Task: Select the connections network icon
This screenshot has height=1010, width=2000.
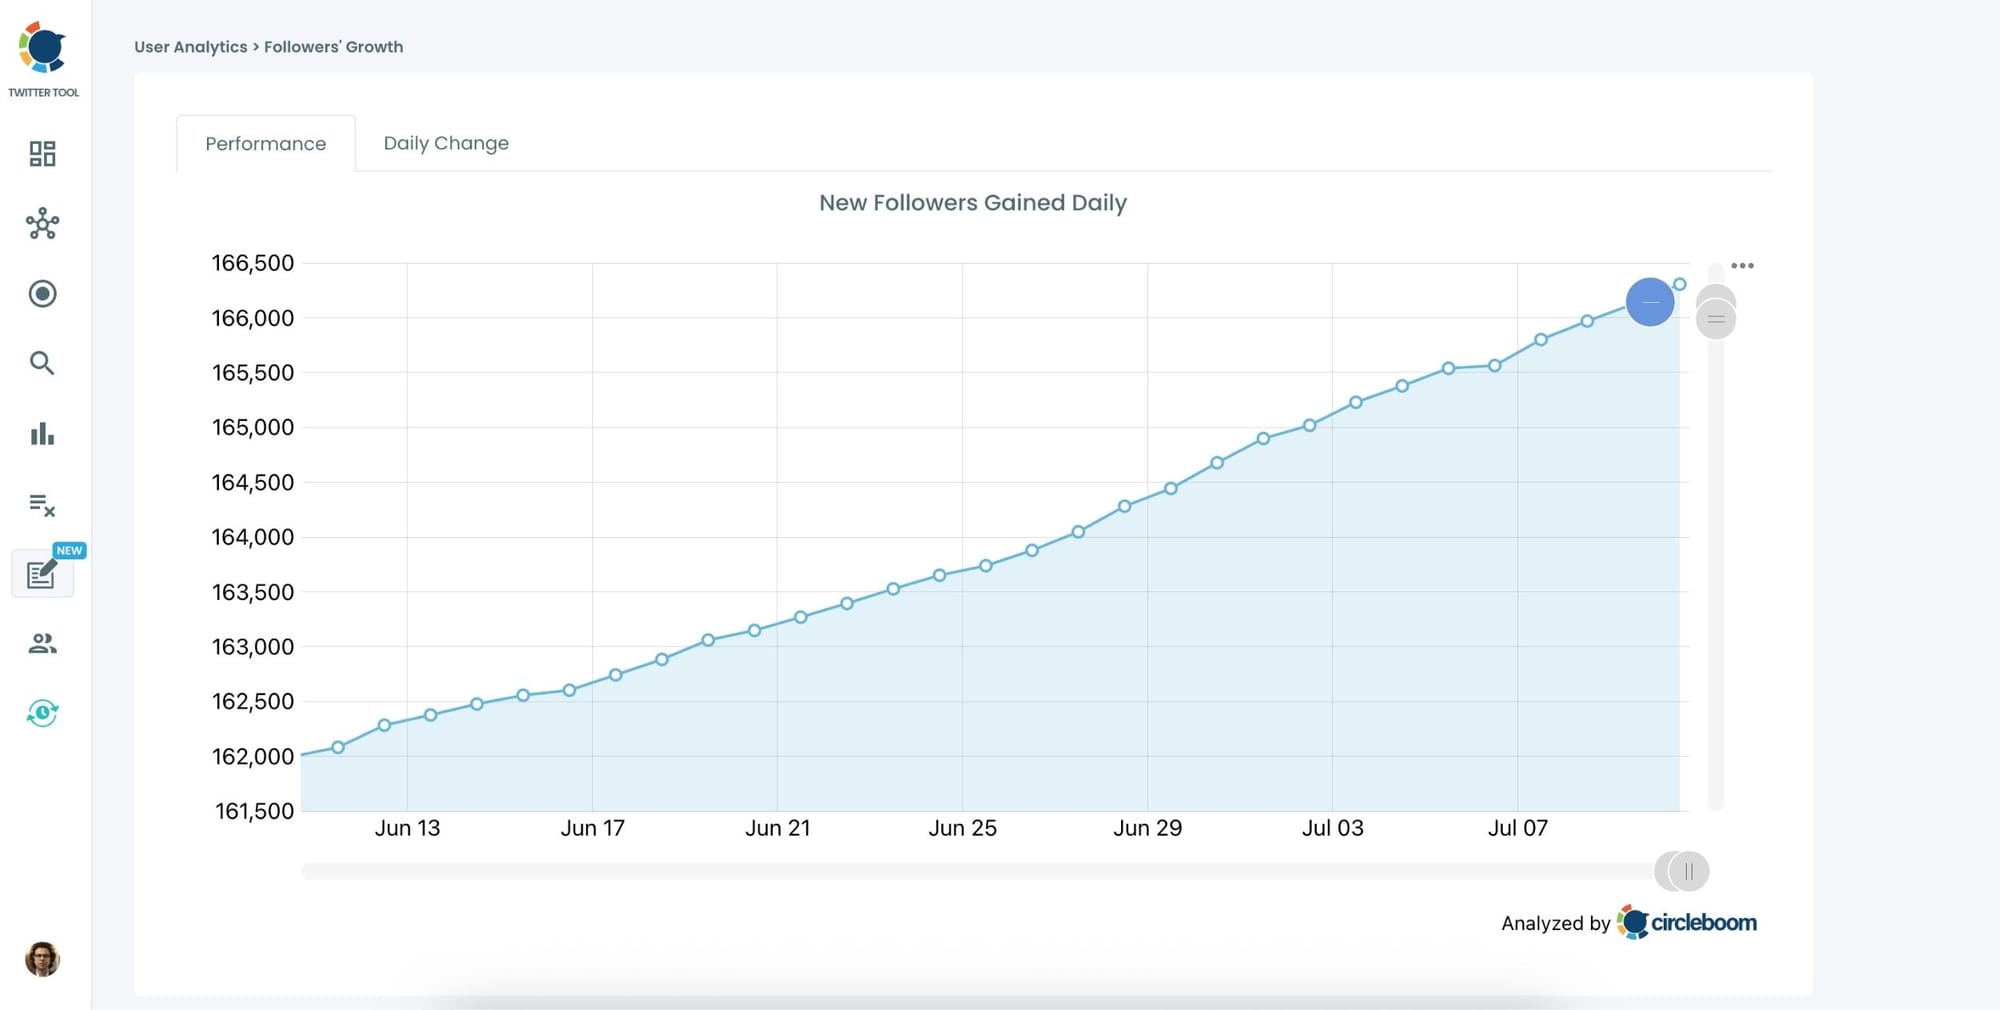Action: (42, 225)
